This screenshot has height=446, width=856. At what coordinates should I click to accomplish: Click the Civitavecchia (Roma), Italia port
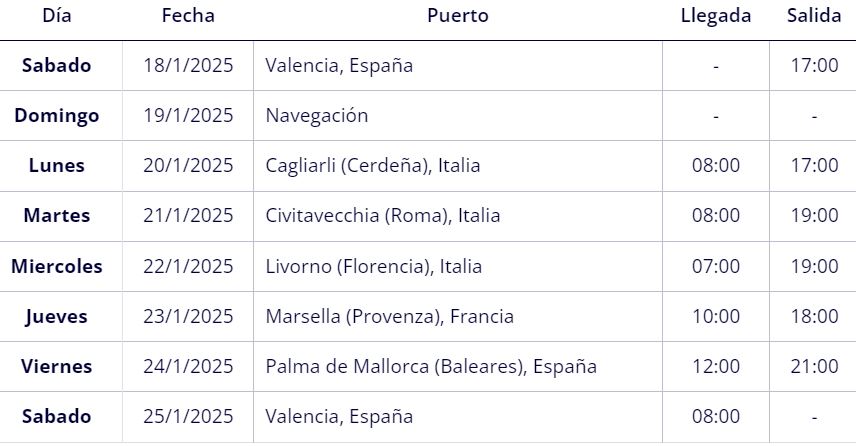[x=383, y=216]
